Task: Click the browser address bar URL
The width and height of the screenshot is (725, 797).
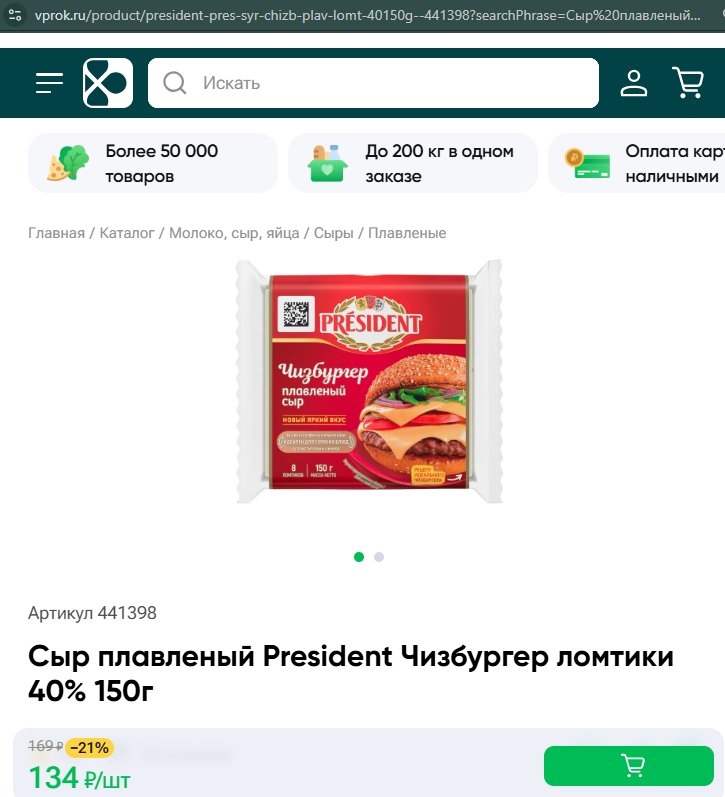Action: pos(367,15)
